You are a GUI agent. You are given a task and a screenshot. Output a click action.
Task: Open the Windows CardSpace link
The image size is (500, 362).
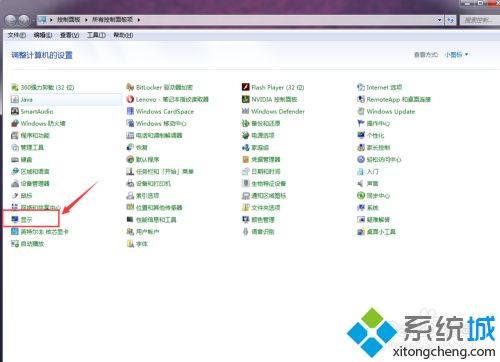pos(165,111)
